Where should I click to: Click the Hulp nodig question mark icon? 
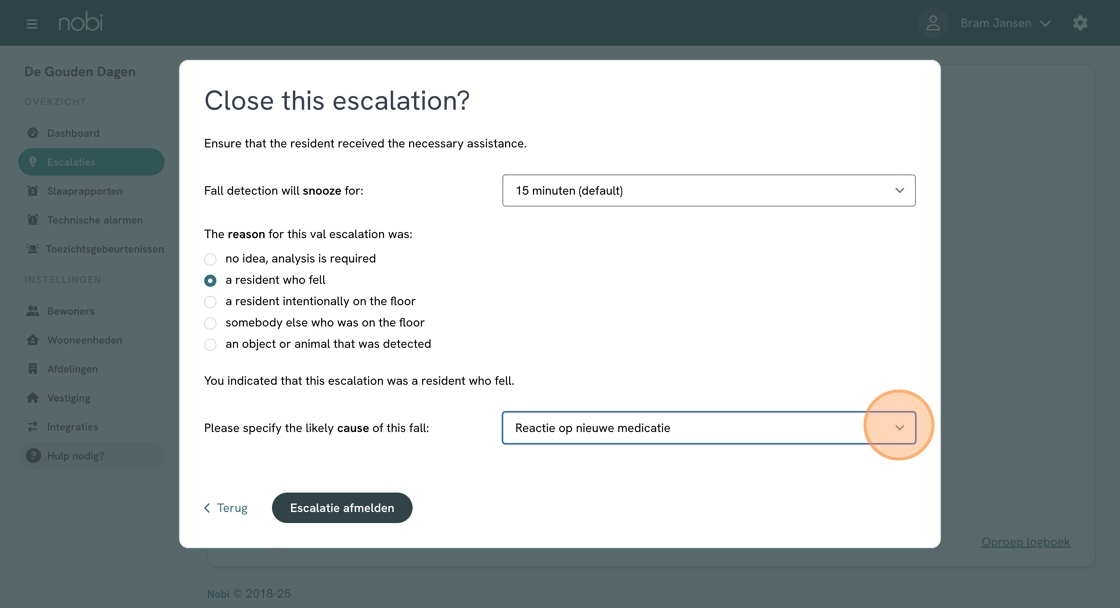pyautogui.click(x=34, y=455)
